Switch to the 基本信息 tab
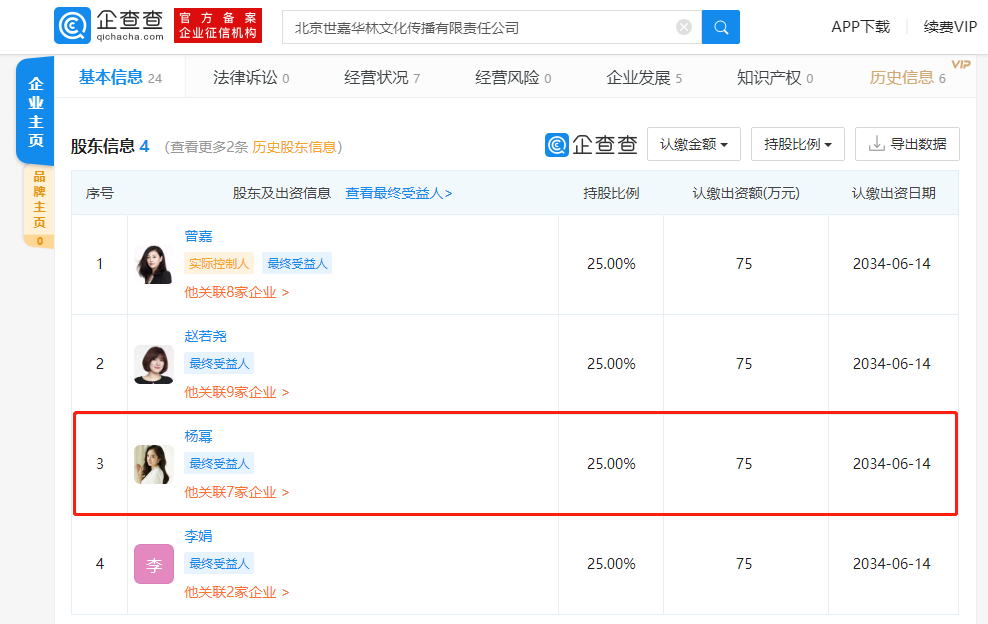988x624 pixels. (x=120, y=78)
